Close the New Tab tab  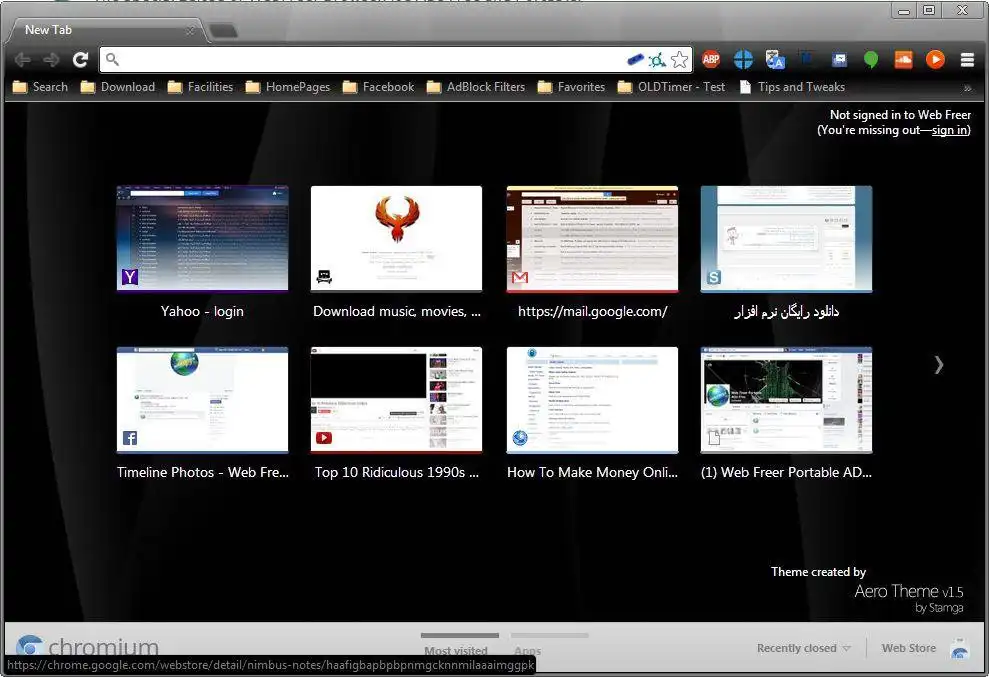pos(190,30)
